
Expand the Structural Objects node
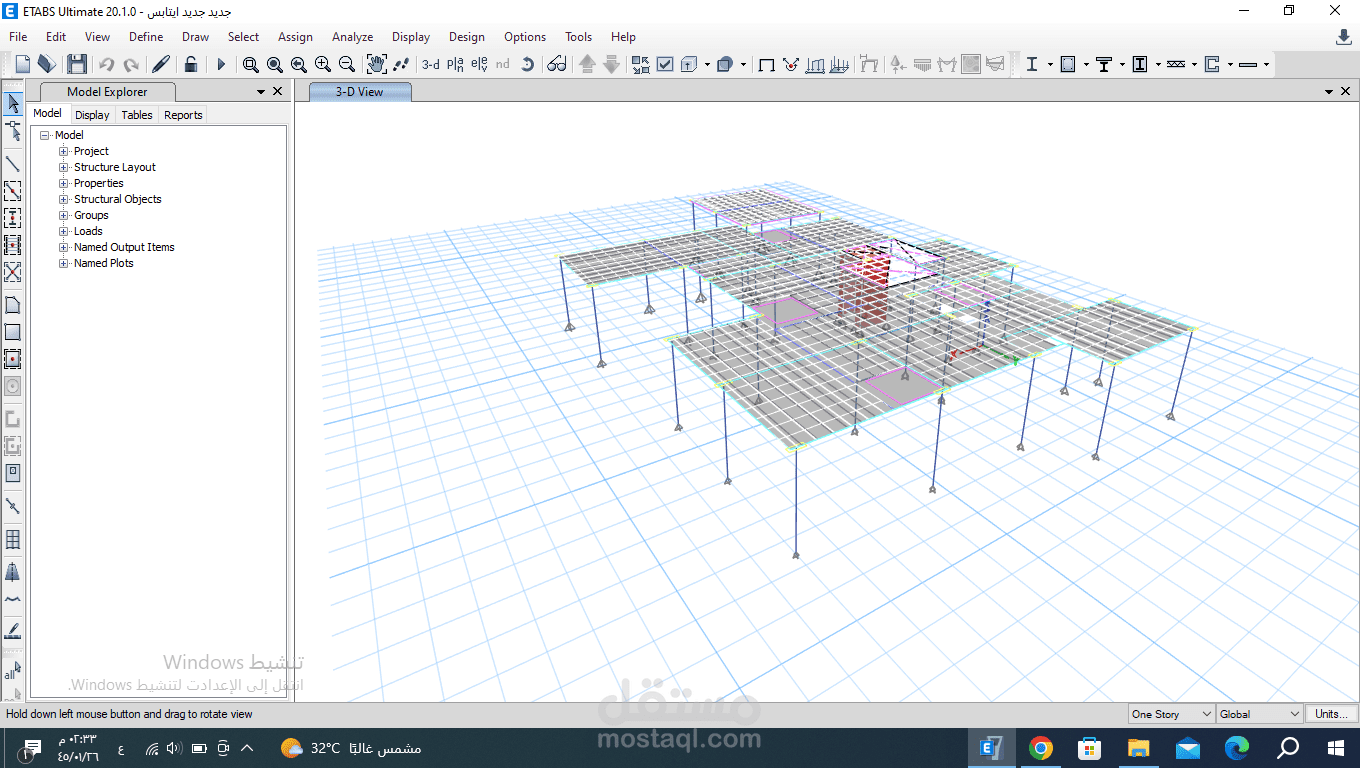pos(64,199)
